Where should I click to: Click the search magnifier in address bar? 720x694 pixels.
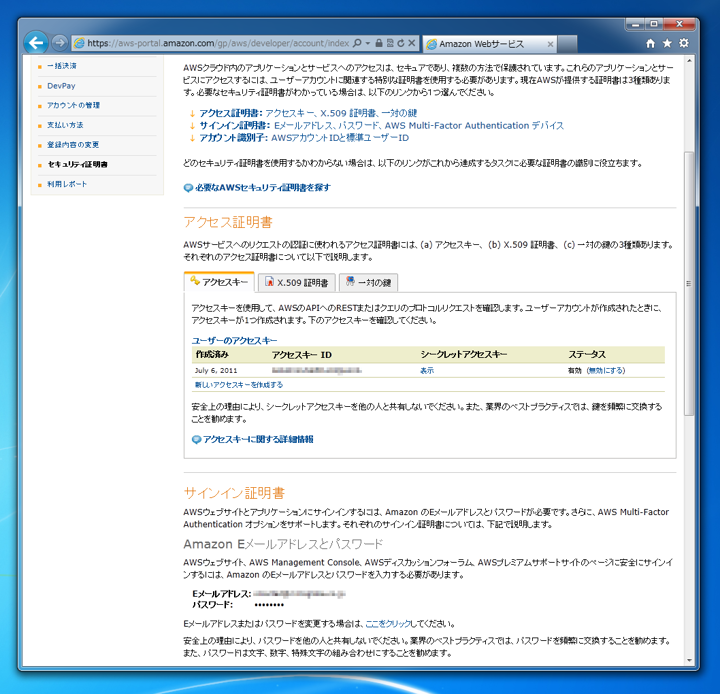357,43
